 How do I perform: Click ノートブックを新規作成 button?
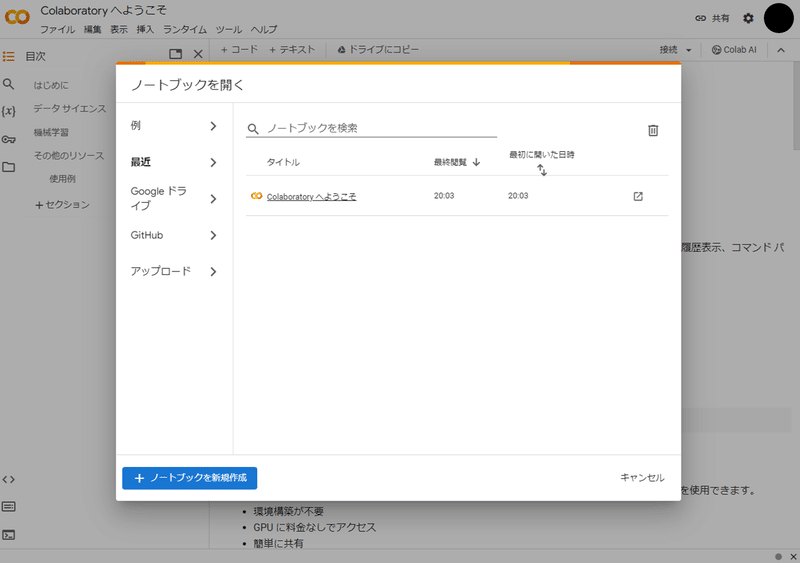pyautogui.click(x=190, y=478)
